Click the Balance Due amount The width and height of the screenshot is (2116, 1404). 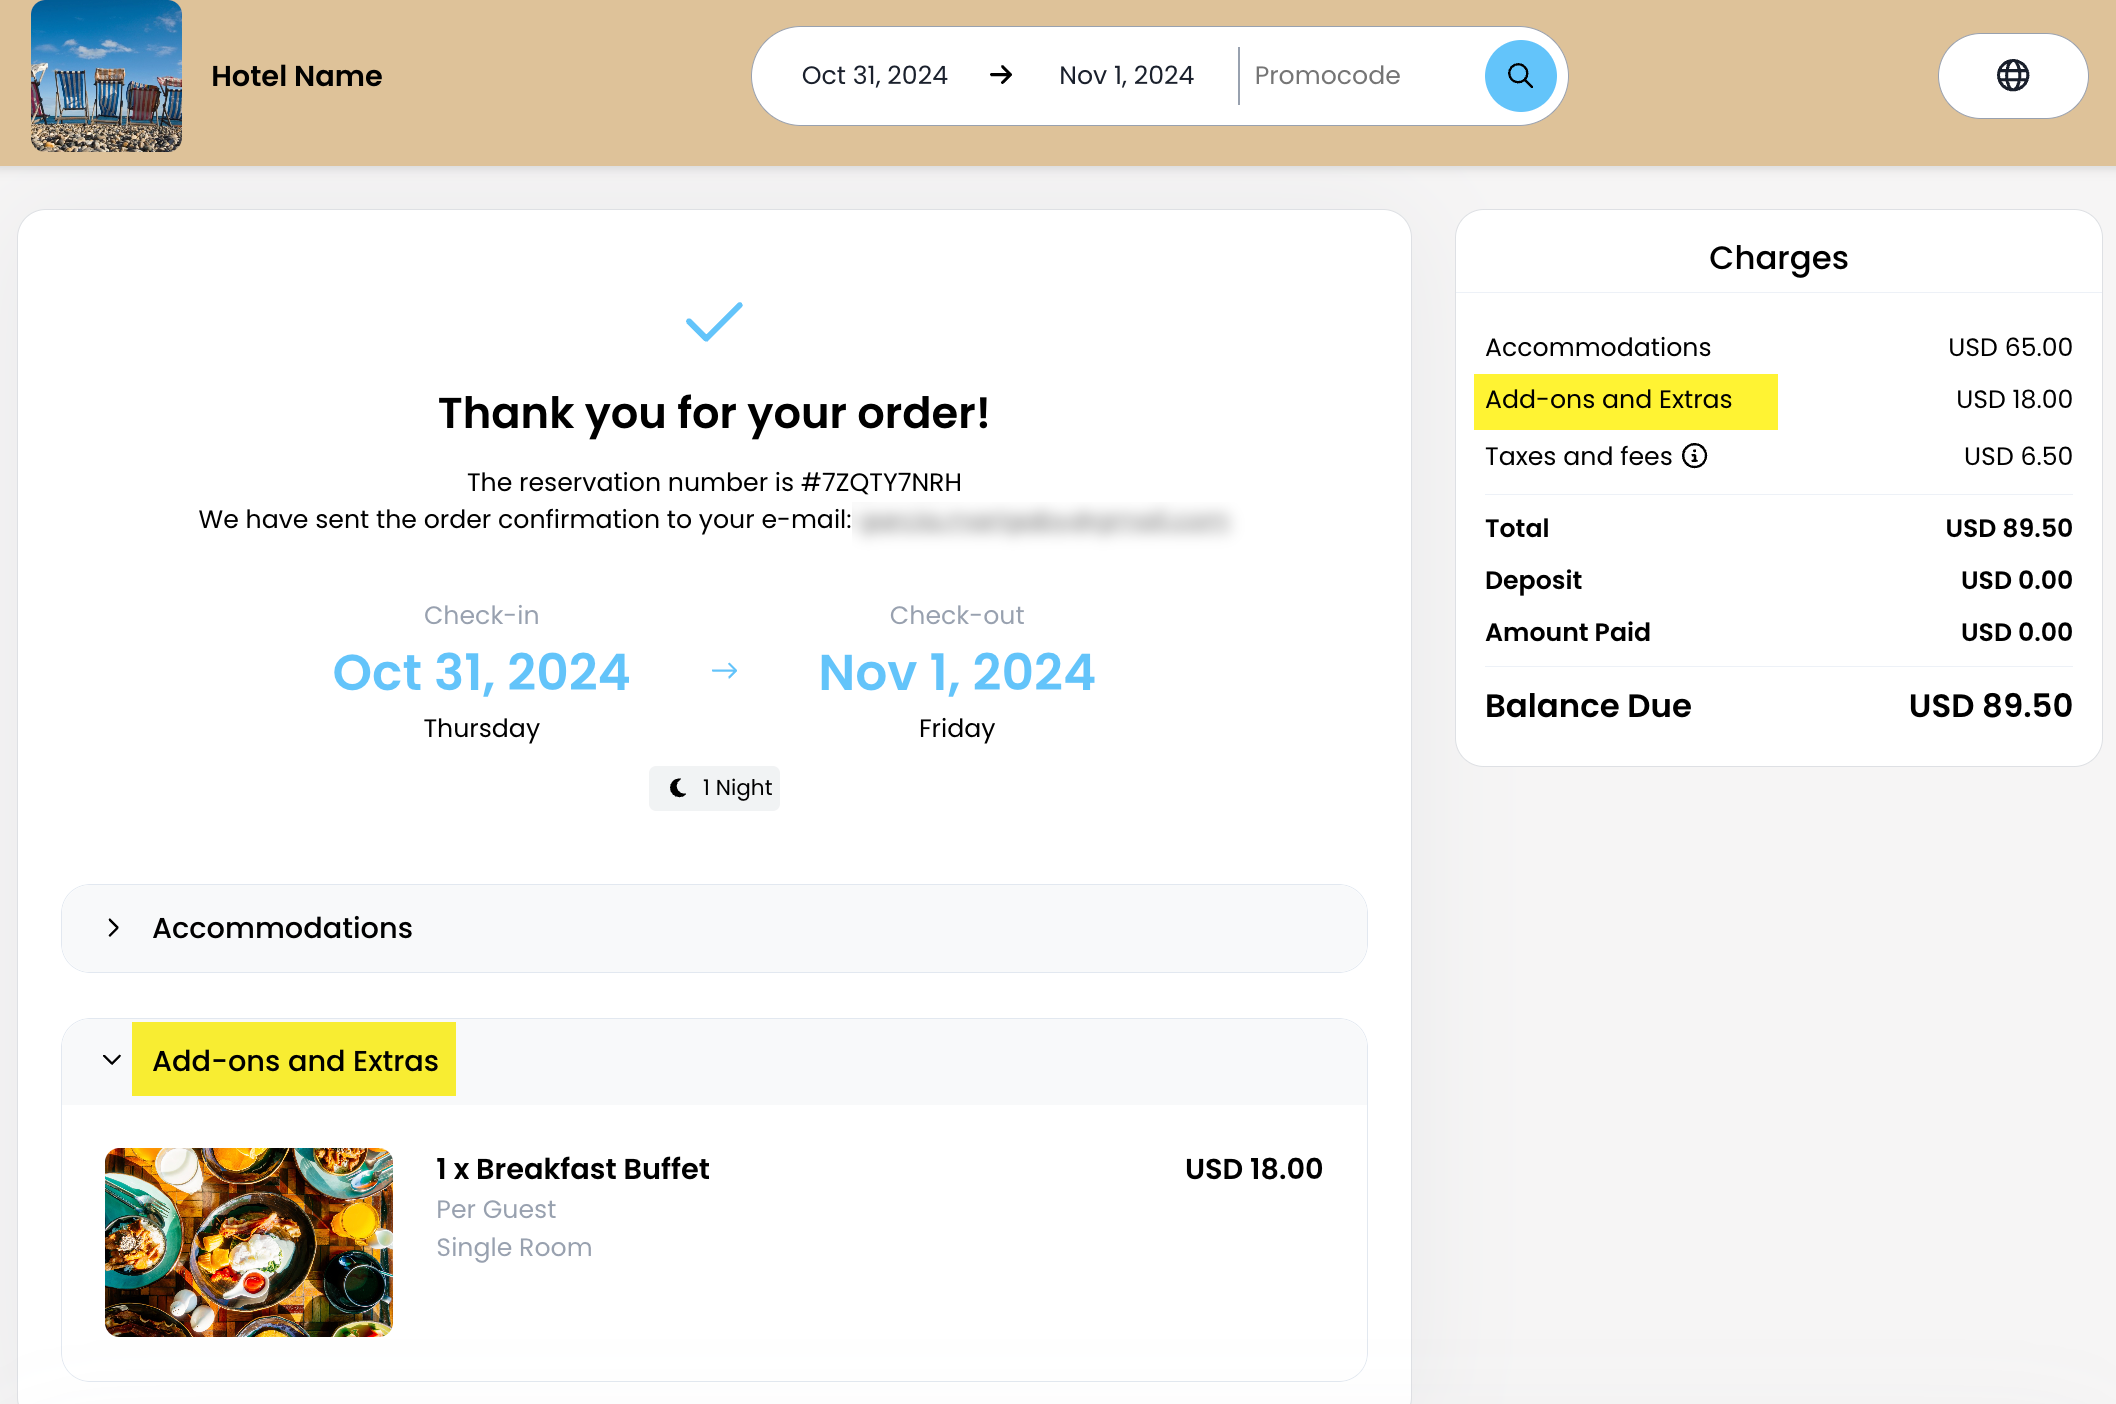point(1990,706)
